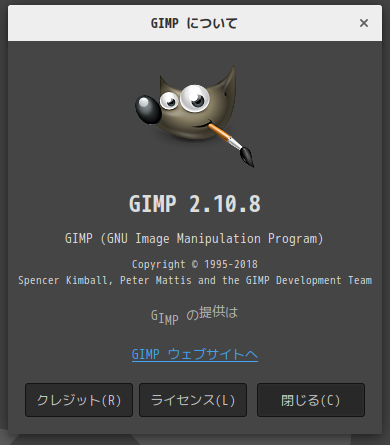Click the 'Spencer Kimball, Peter Mattis' credits line
Screen dimensions: 390x445
tap(195, 280)
